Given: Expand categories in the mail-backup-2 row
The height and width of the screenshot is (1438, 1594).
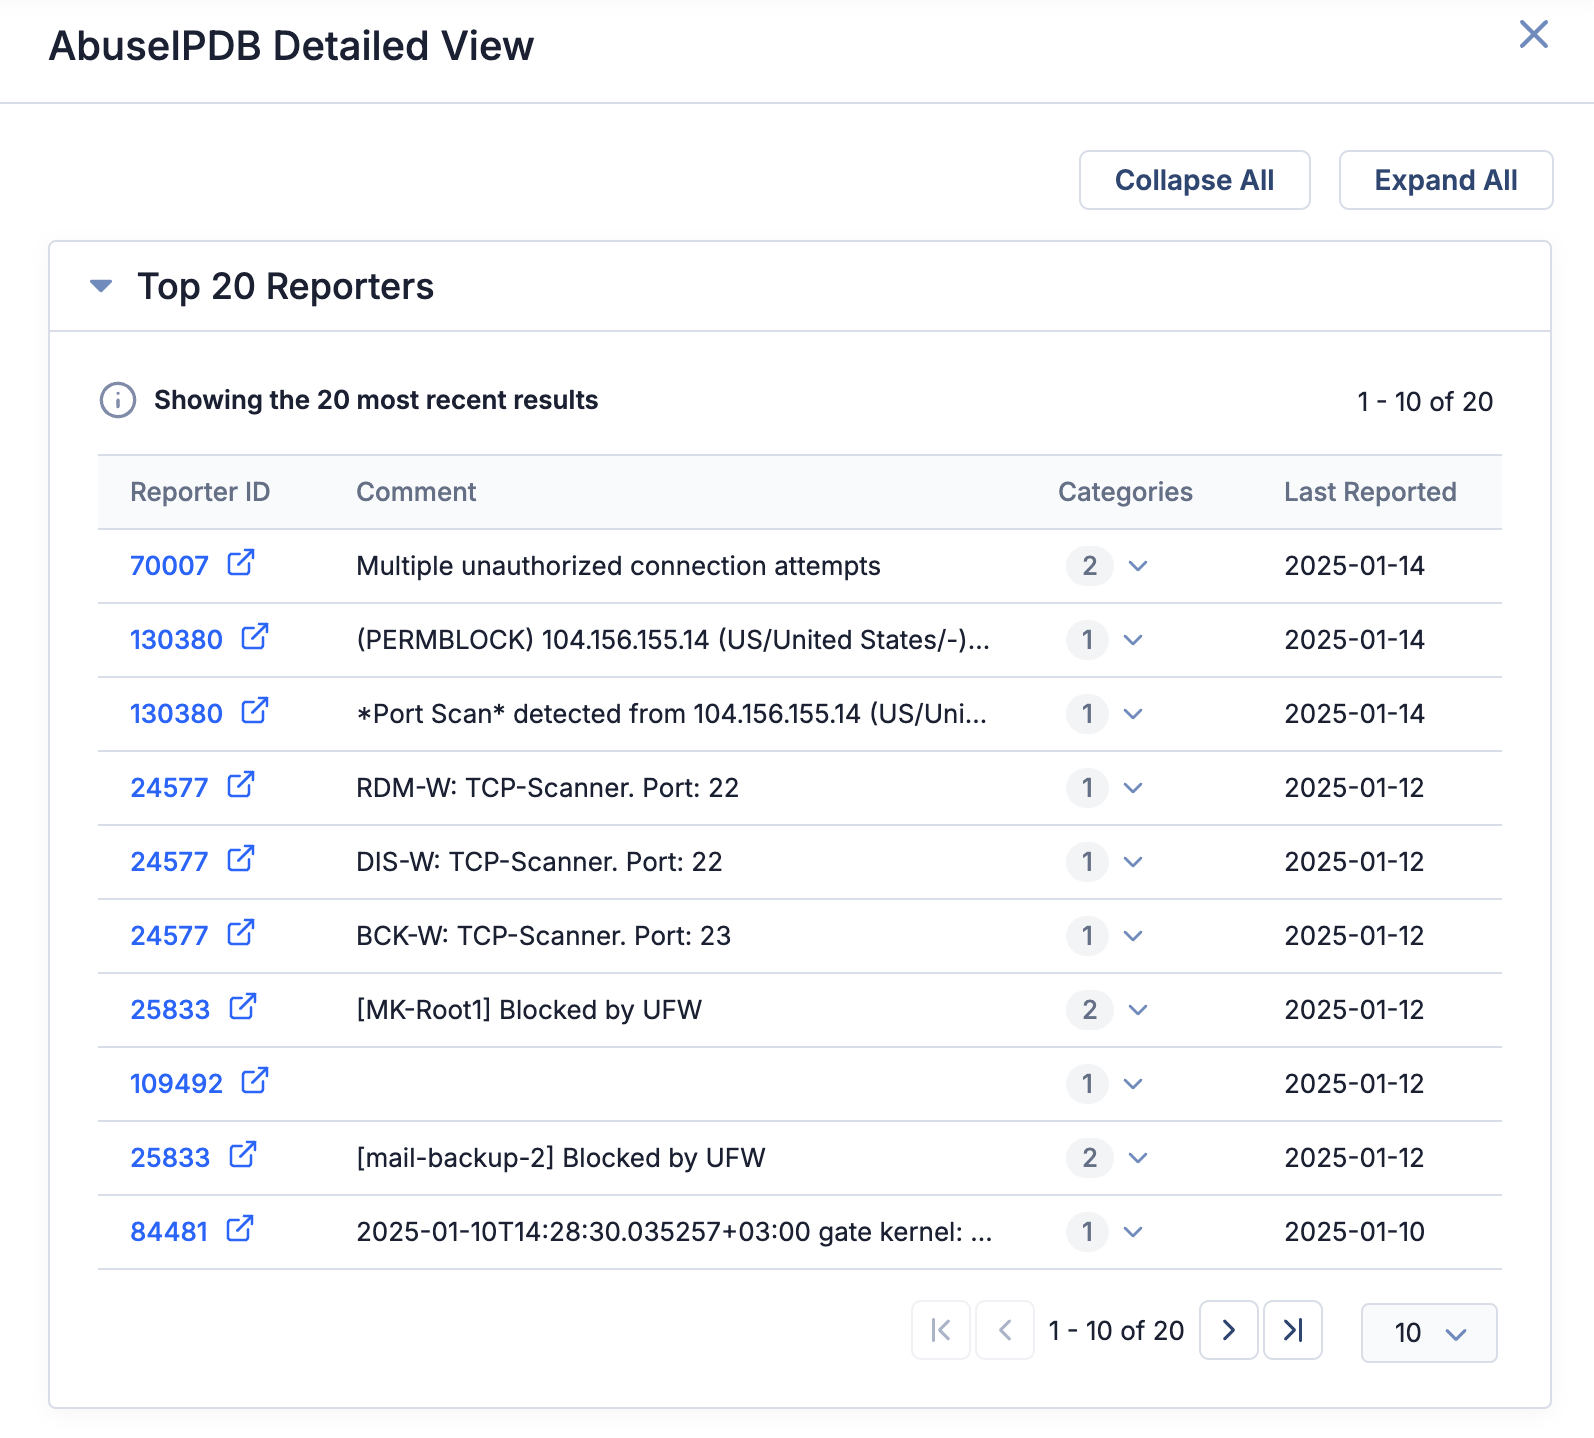Looking at the screenshot, I should pos(1138,1158).
